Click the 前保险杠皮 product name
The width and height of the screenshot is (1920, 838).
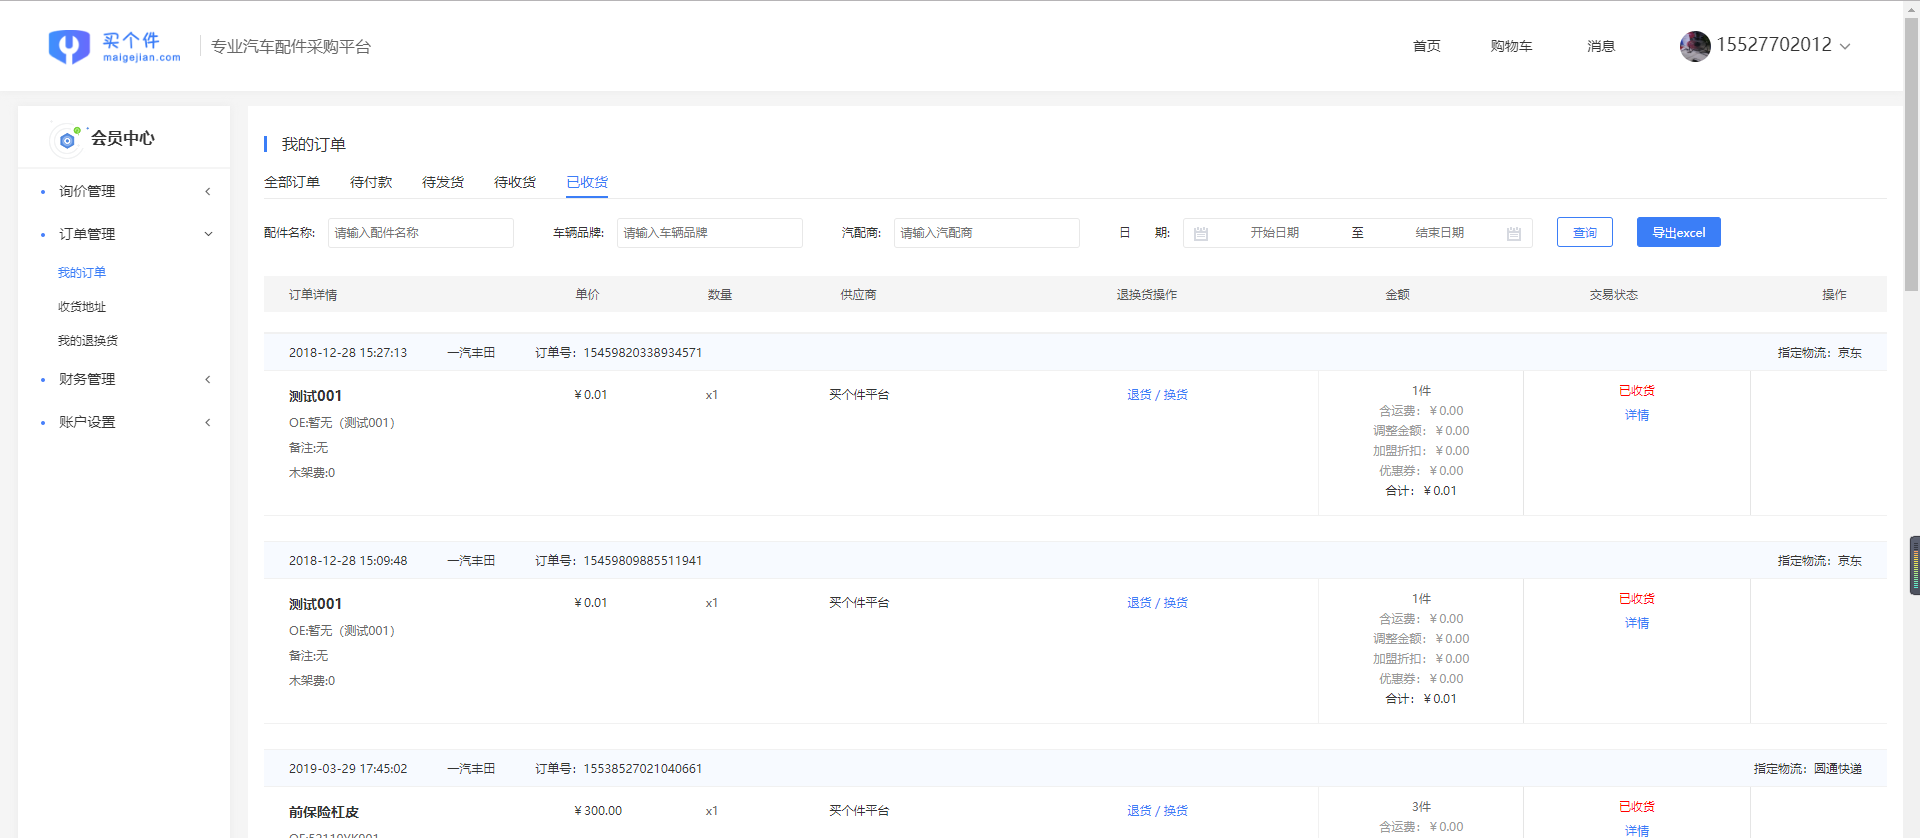pyautogui.click(x=324, y=812)
